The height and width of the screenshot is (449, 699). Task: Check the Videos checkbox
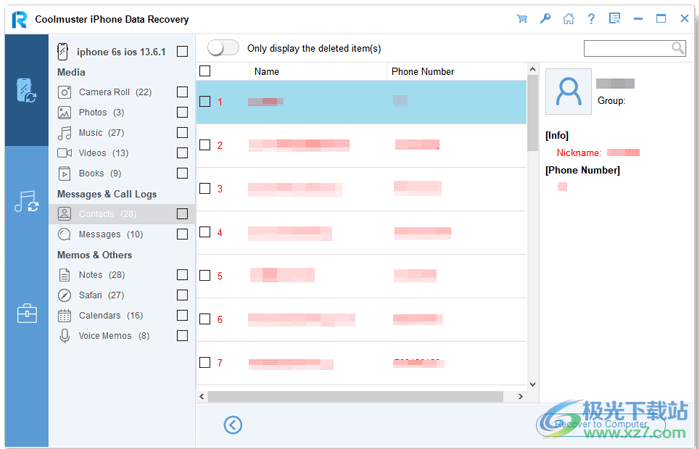tap(182, 153)
